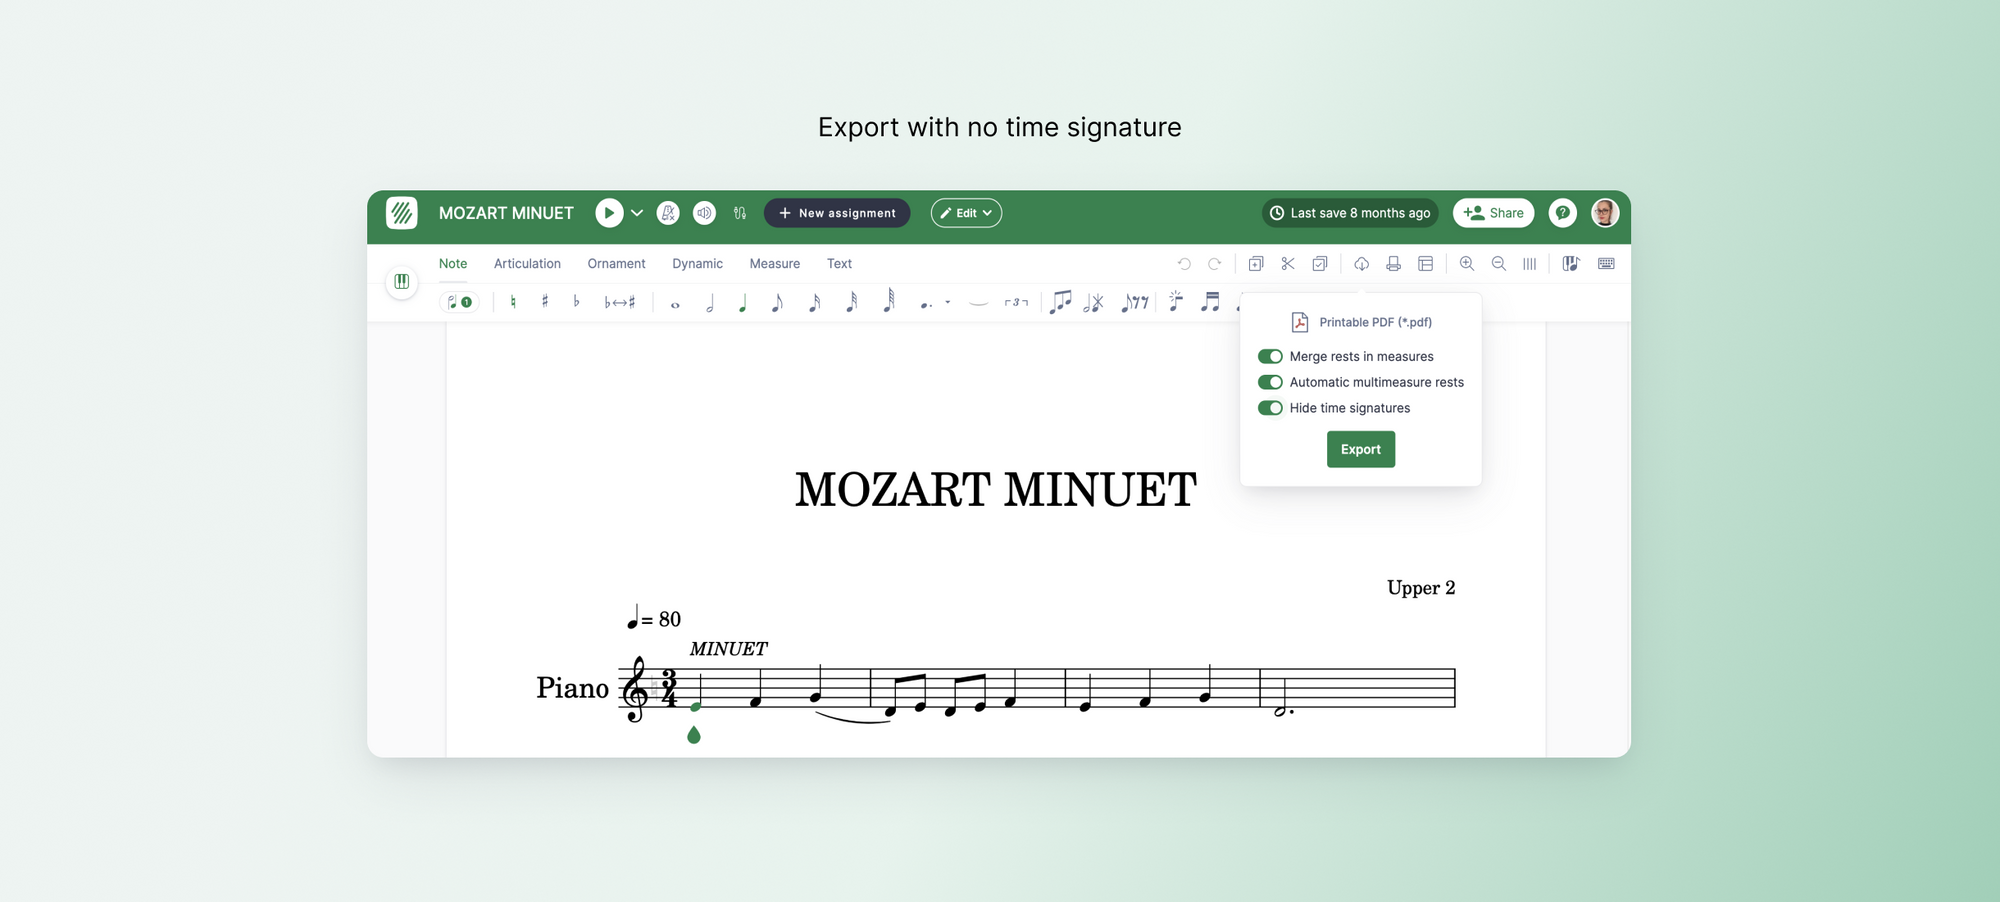Screen dimensions: 2000x902
Task: Click the crossed-out note delete icon
Action: (x=1094, y=302)
